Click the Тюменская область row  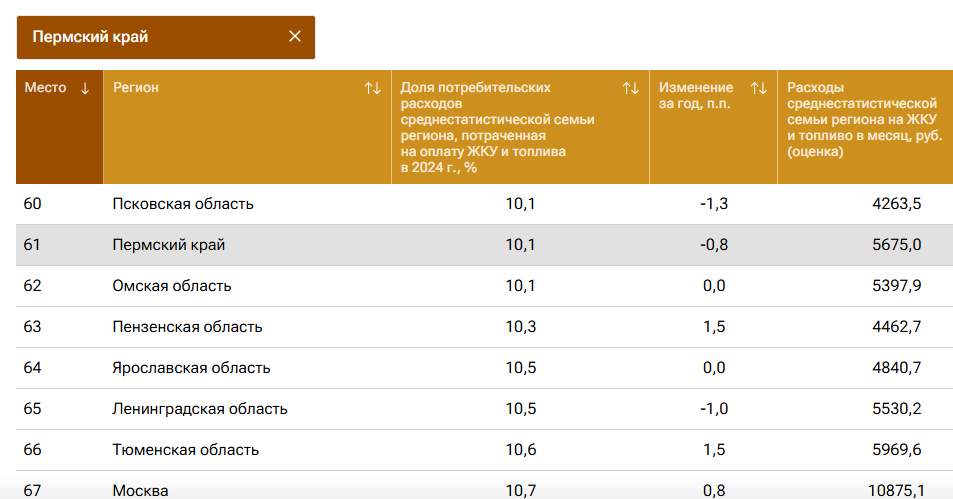(x=186, y=450)
